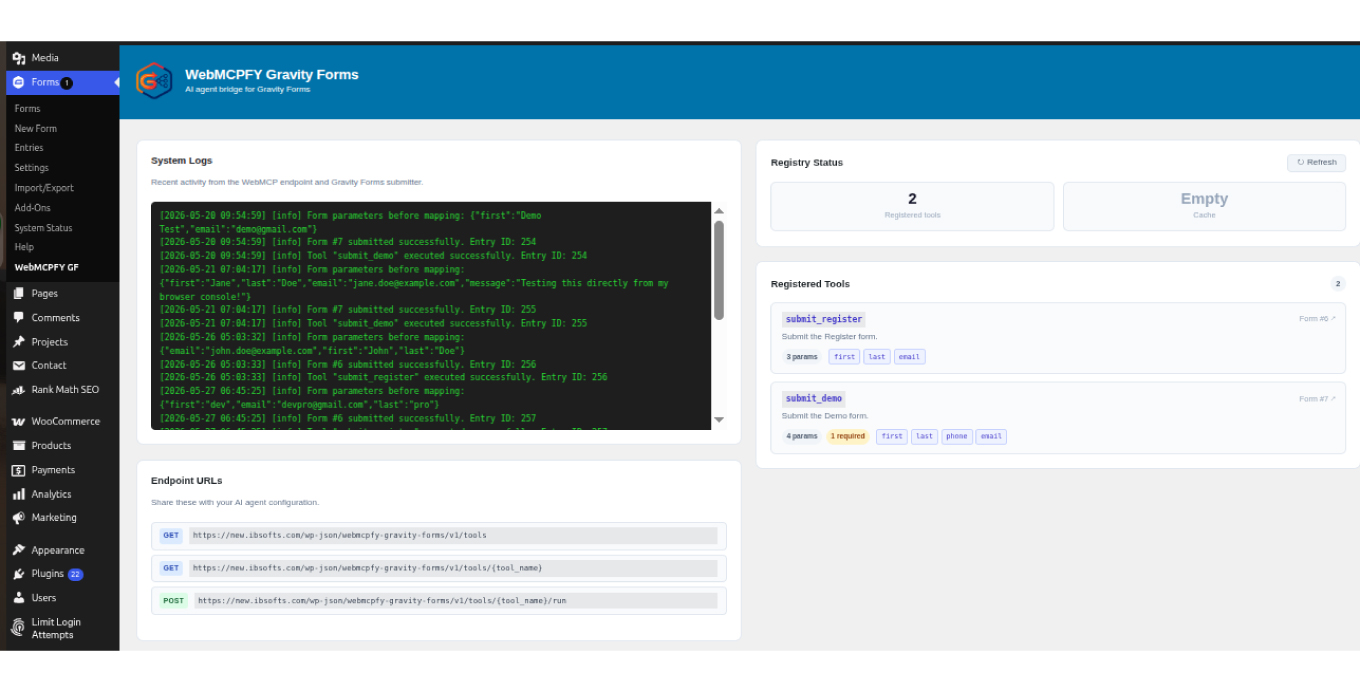Image resolution: width=1360 pixels, height=692 pixels.
Task: Open the Products archive icon
Action: point(18,446)
